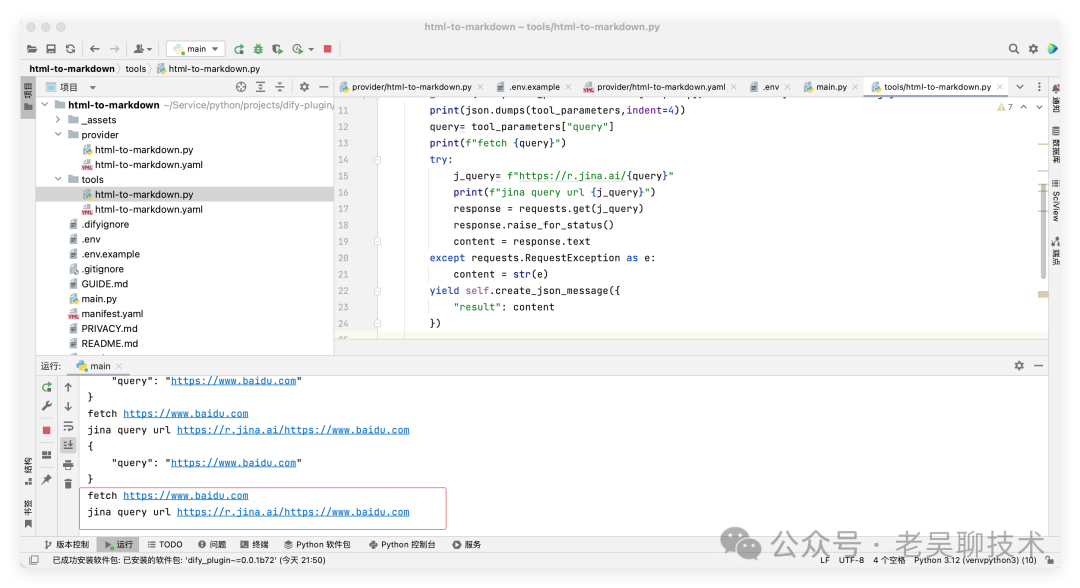Viewport: 1080px width, 588px height.
Task: Clear console with trash icon
Action: [x=68, y=484]
